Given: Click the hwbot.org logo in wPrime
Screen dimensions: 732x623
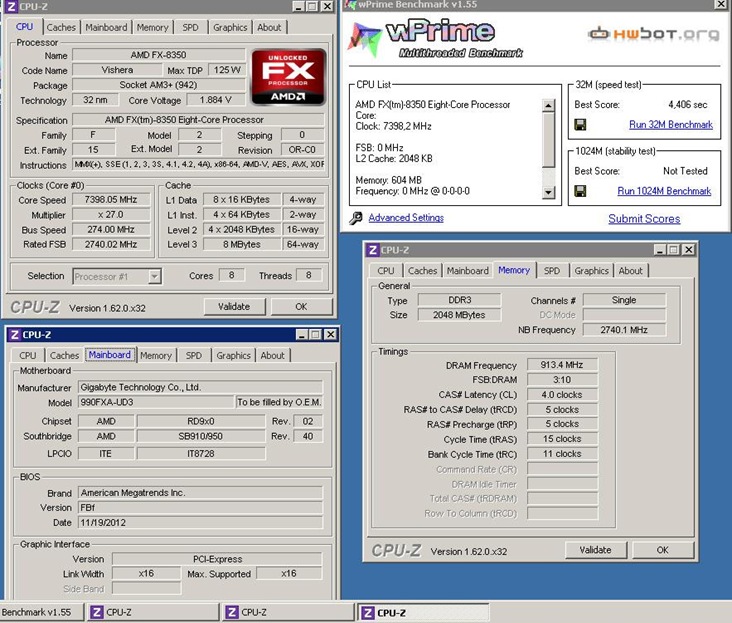Looking at the screenshot, I should tap(655, 33).
